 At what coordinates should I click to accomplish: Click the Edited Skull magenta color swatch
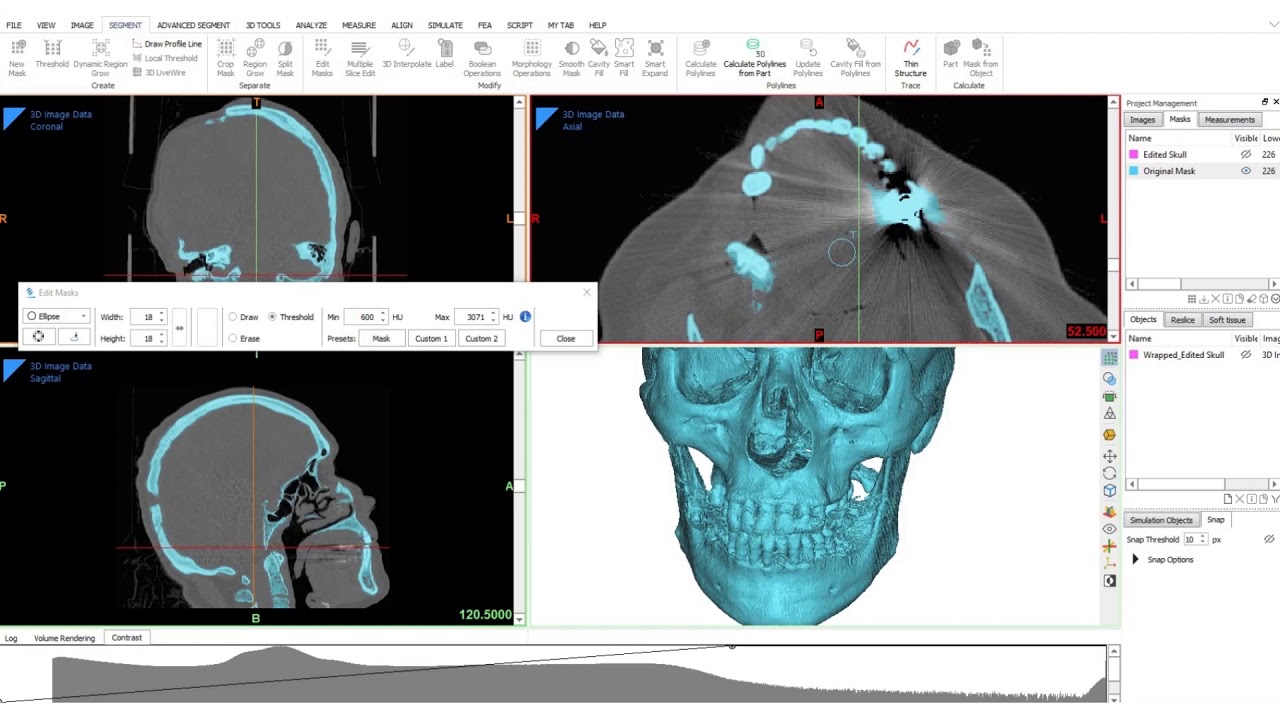point(1134,155)
